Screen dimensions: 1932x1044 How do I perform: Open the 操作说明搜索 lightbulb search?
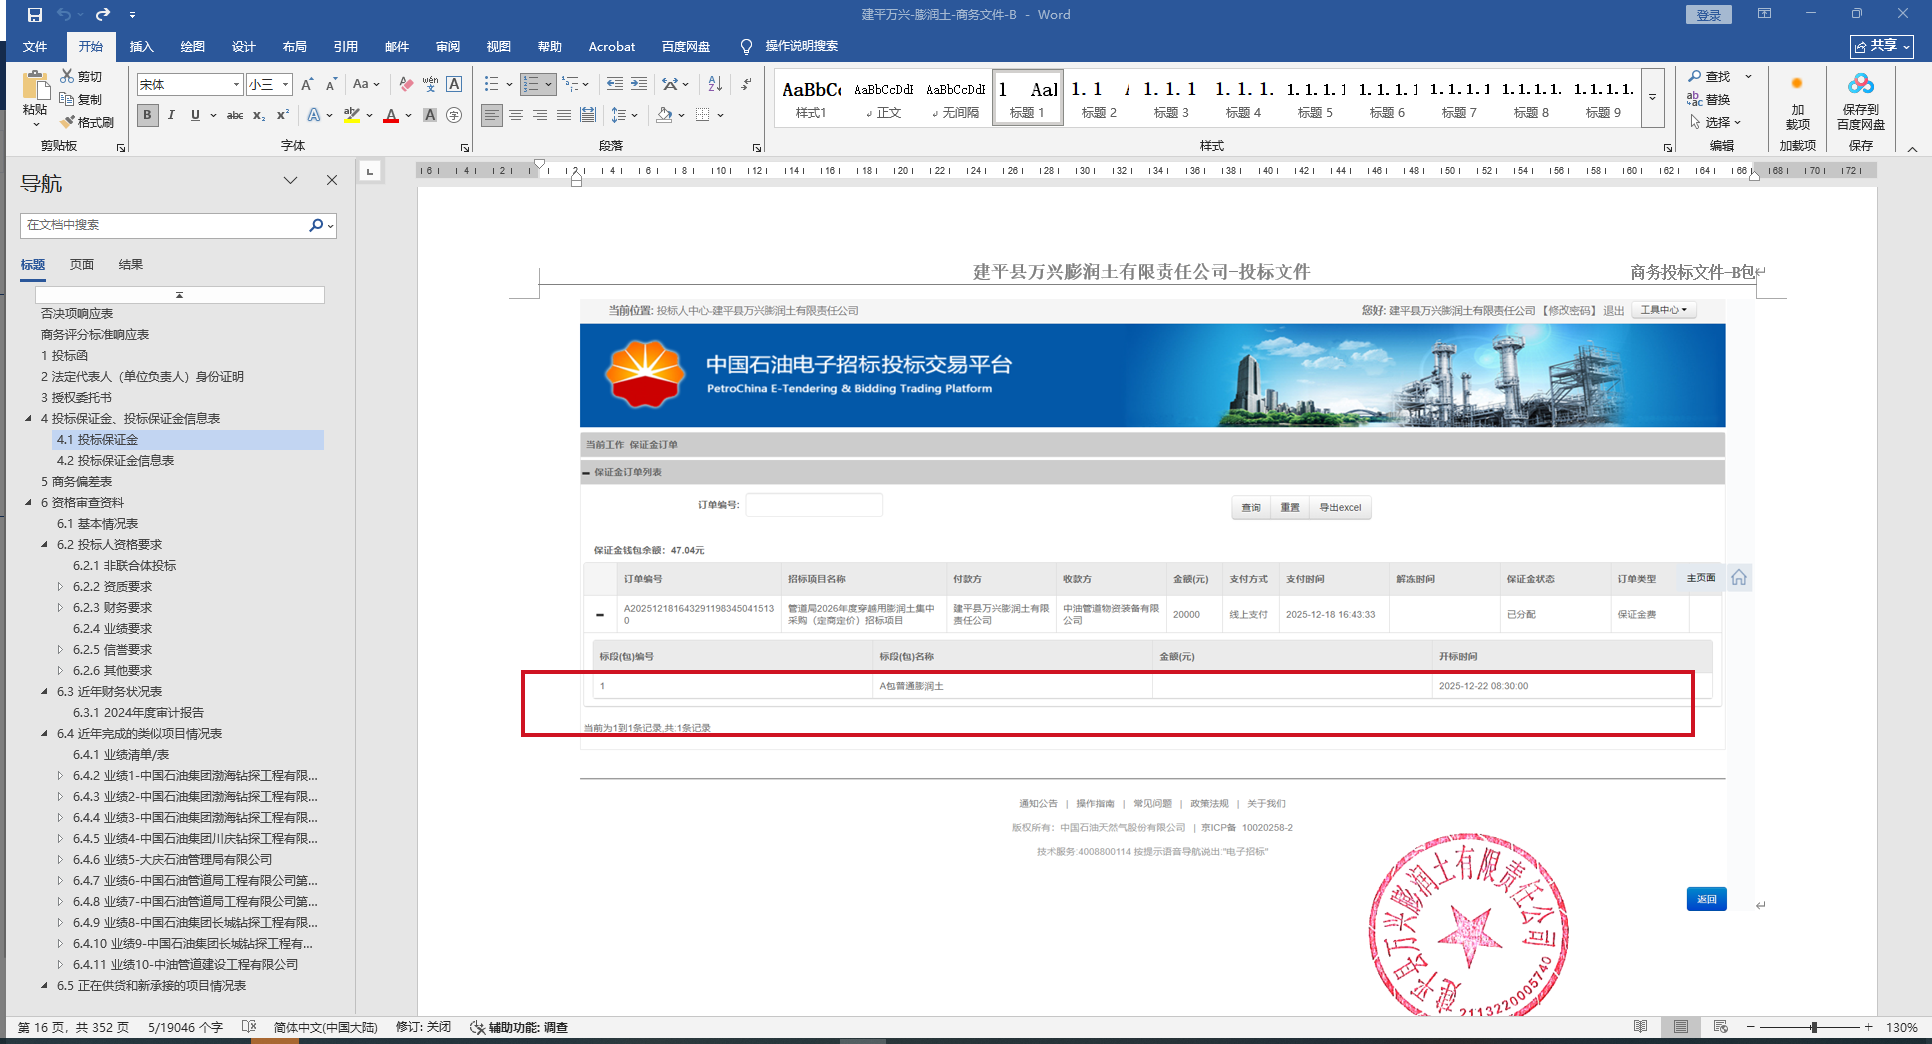click(x=789, y=46)
